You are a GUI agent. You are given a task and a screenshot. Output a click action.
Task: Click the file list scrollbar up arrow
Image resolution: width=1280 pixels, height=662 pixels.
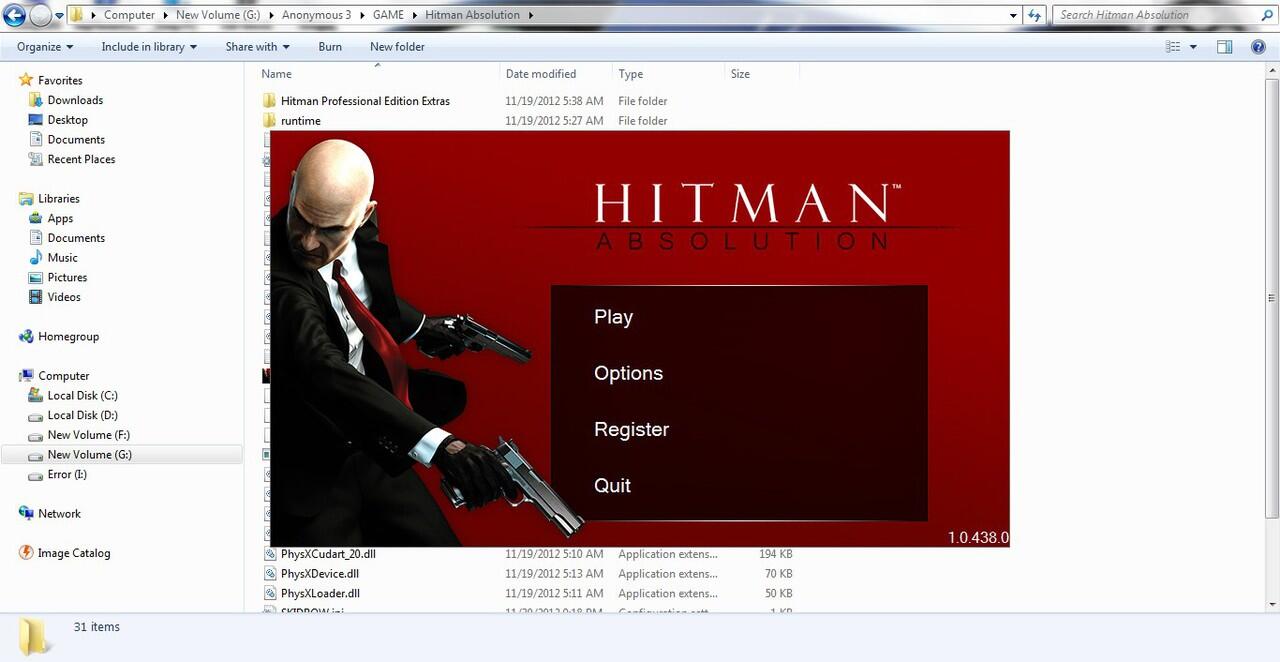point(1273,70)
